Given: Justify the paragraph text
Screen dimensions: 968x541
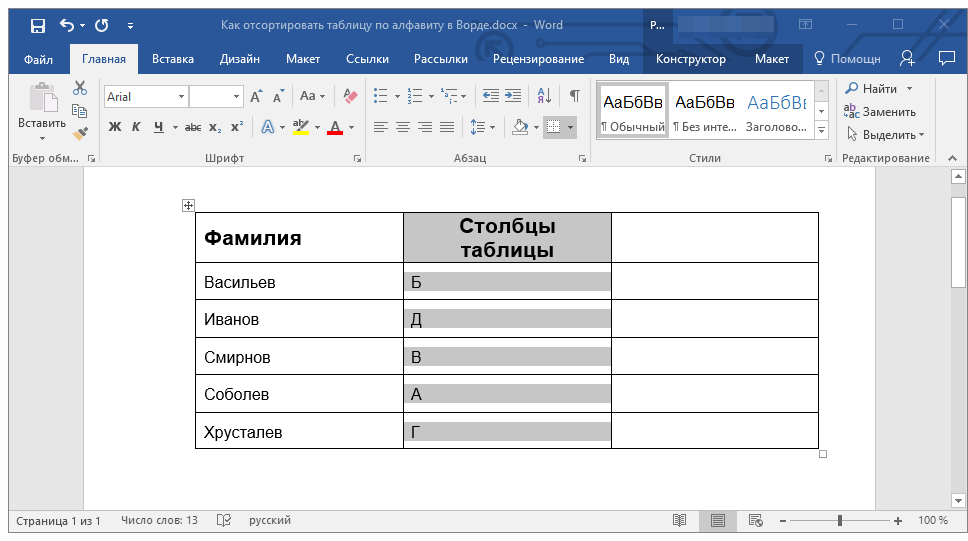Looking at the screenshot, I should 447,127.
